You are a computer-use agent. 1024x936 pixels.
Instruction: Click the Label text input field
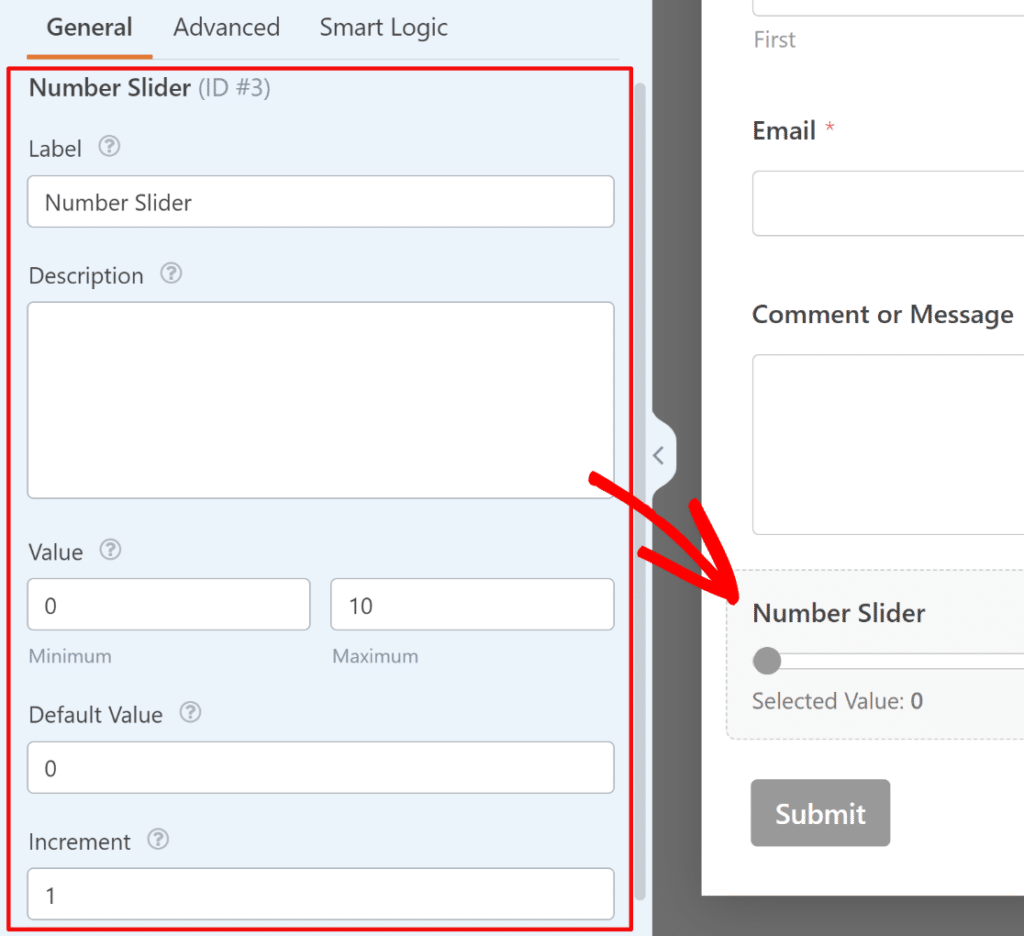click(320, 202)
